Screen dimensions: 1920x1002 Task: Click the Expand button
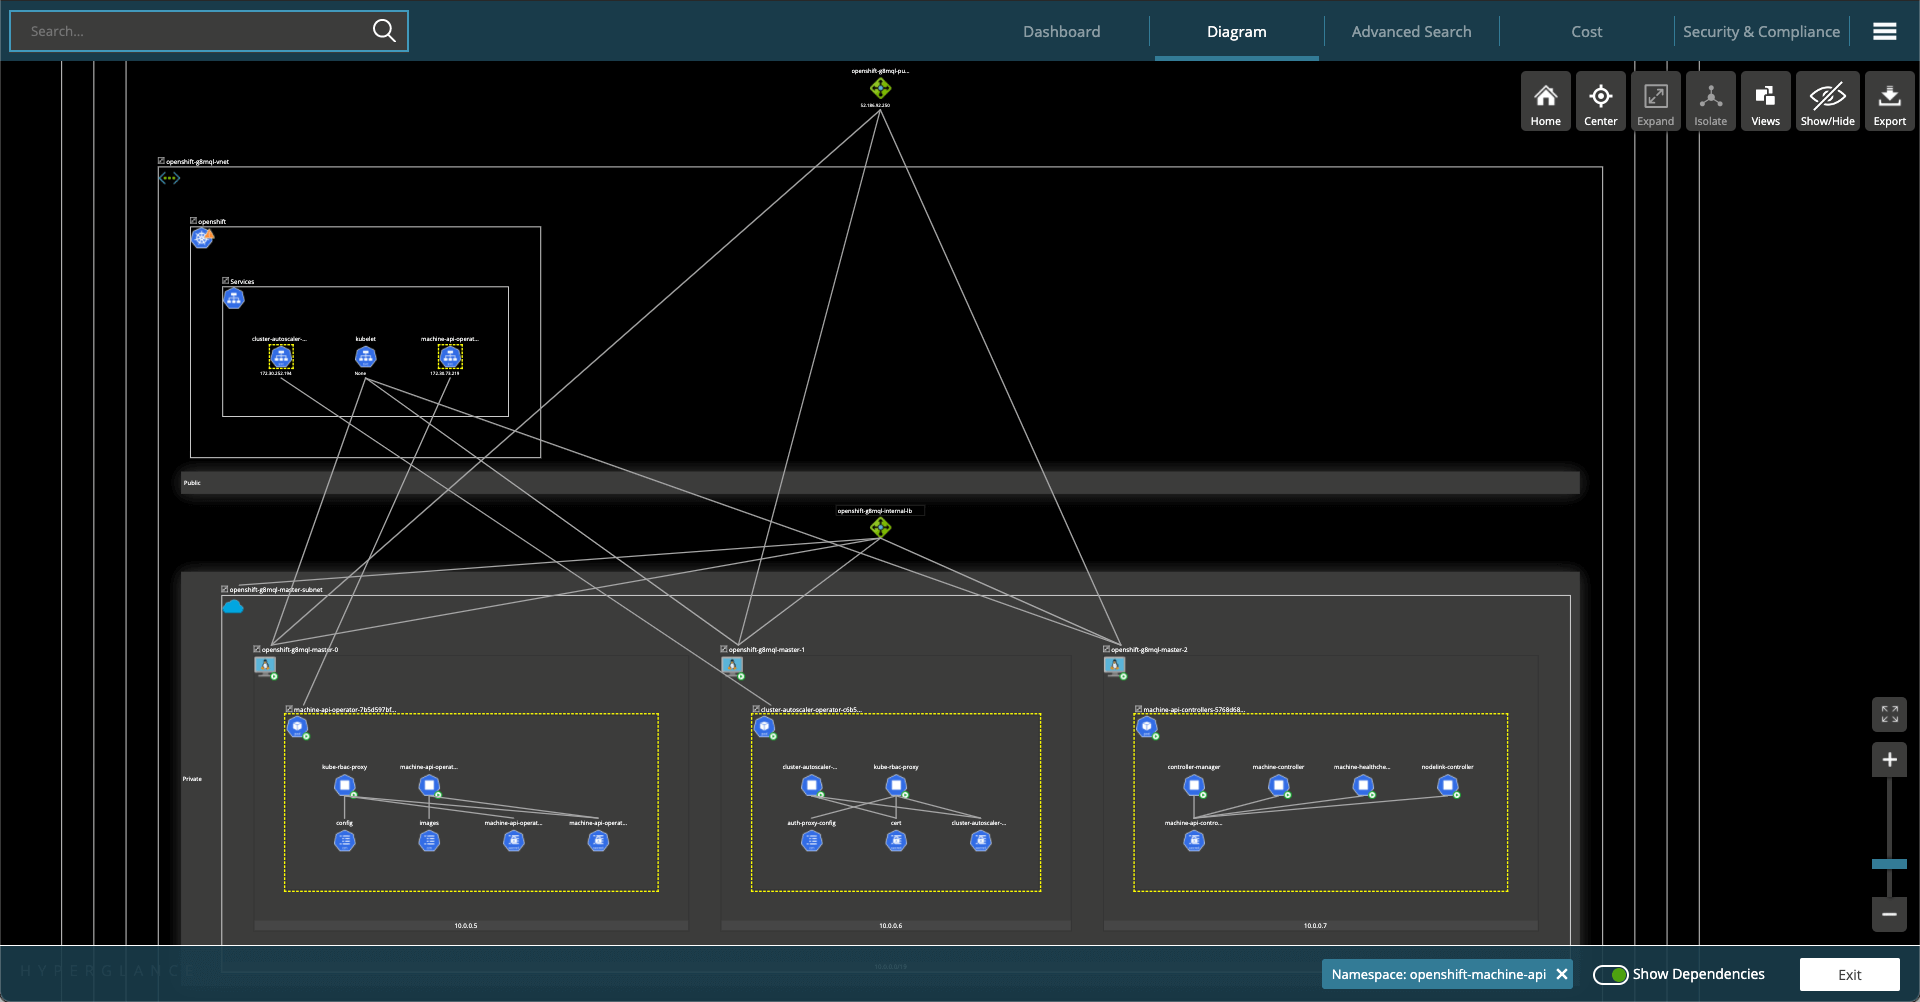pos(1656,101)
